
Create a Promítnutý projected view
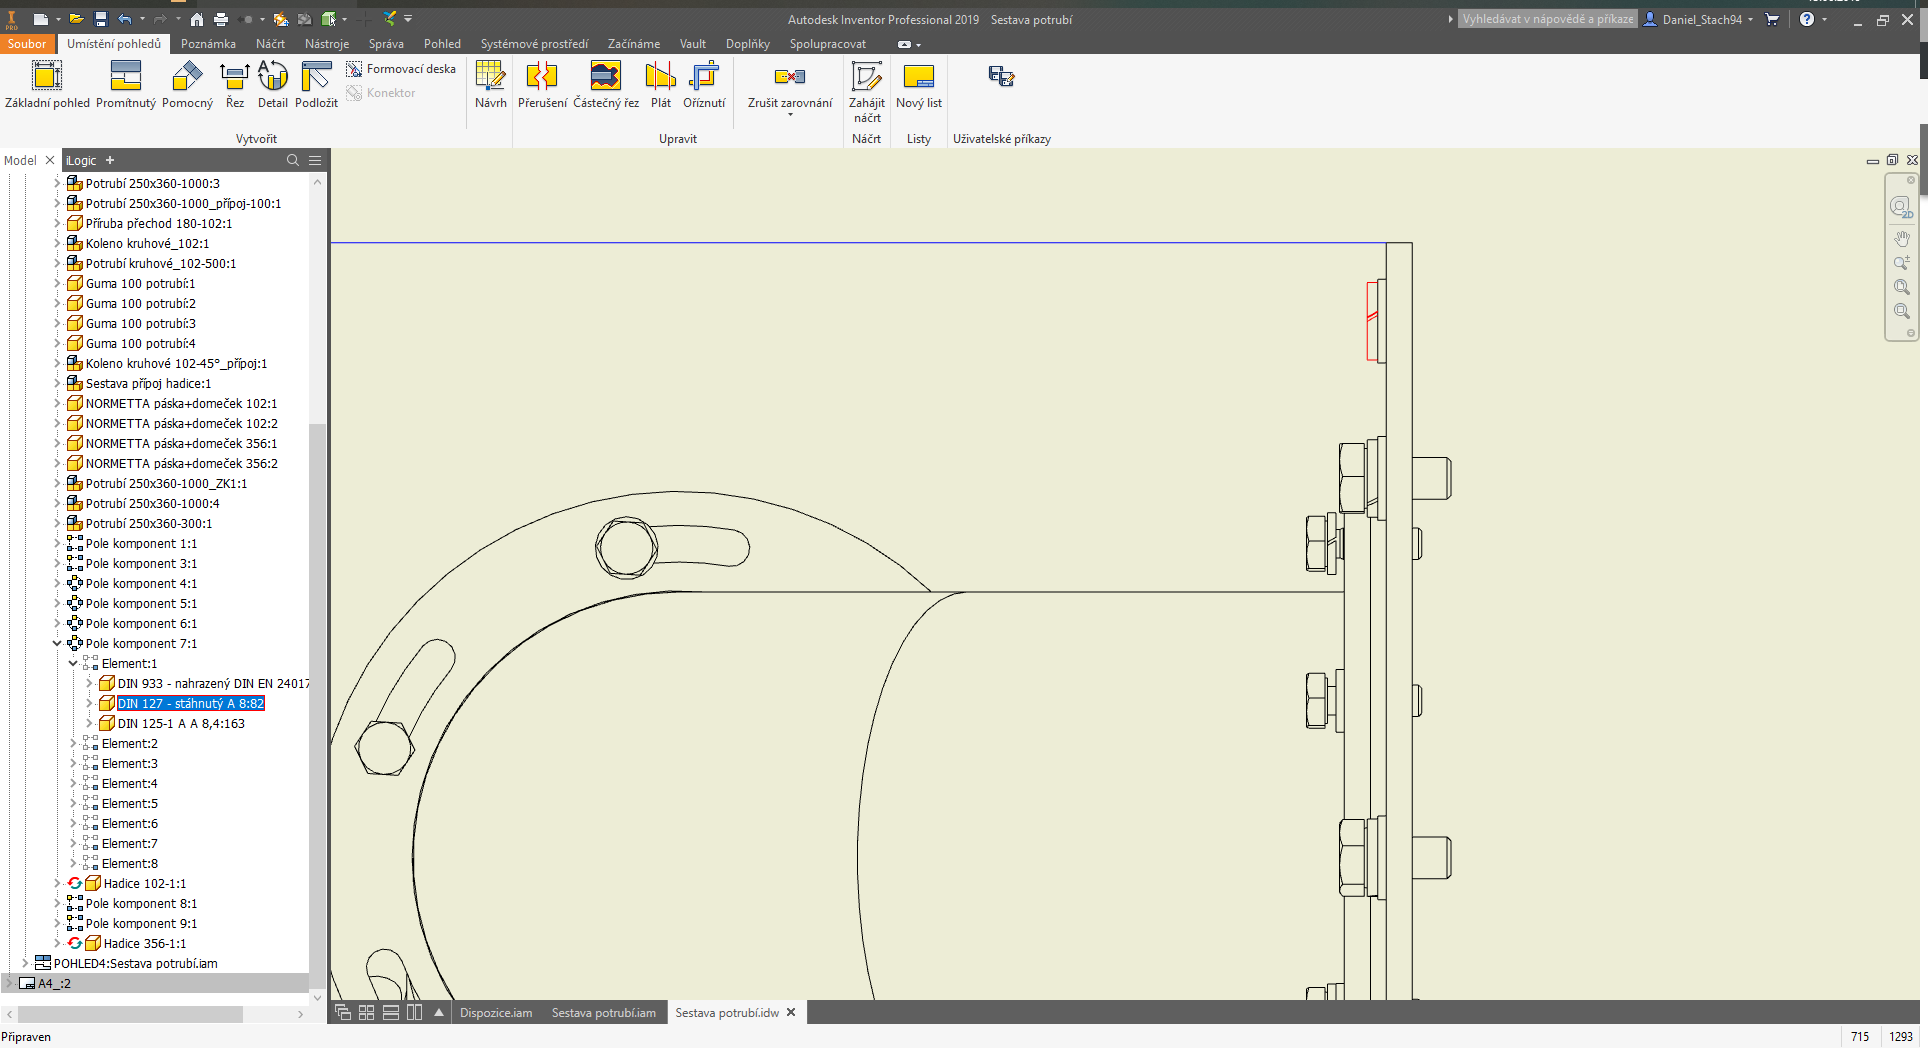(126, 84)
